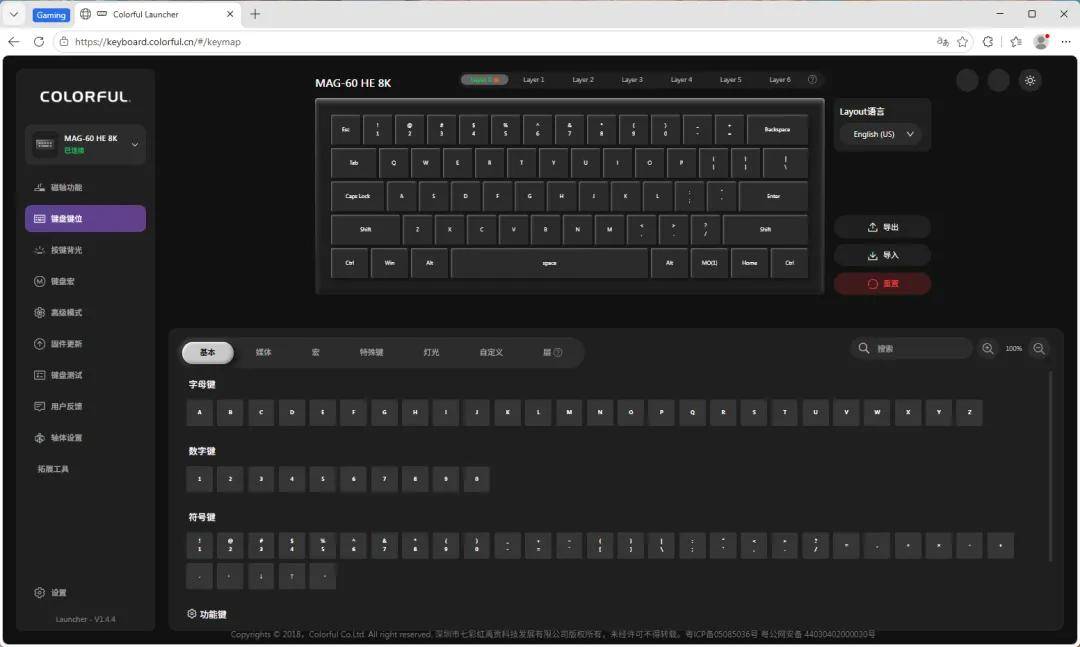1080x647 pixels.
Task: Click the Gaming tab group label
Action: point(51,14)
